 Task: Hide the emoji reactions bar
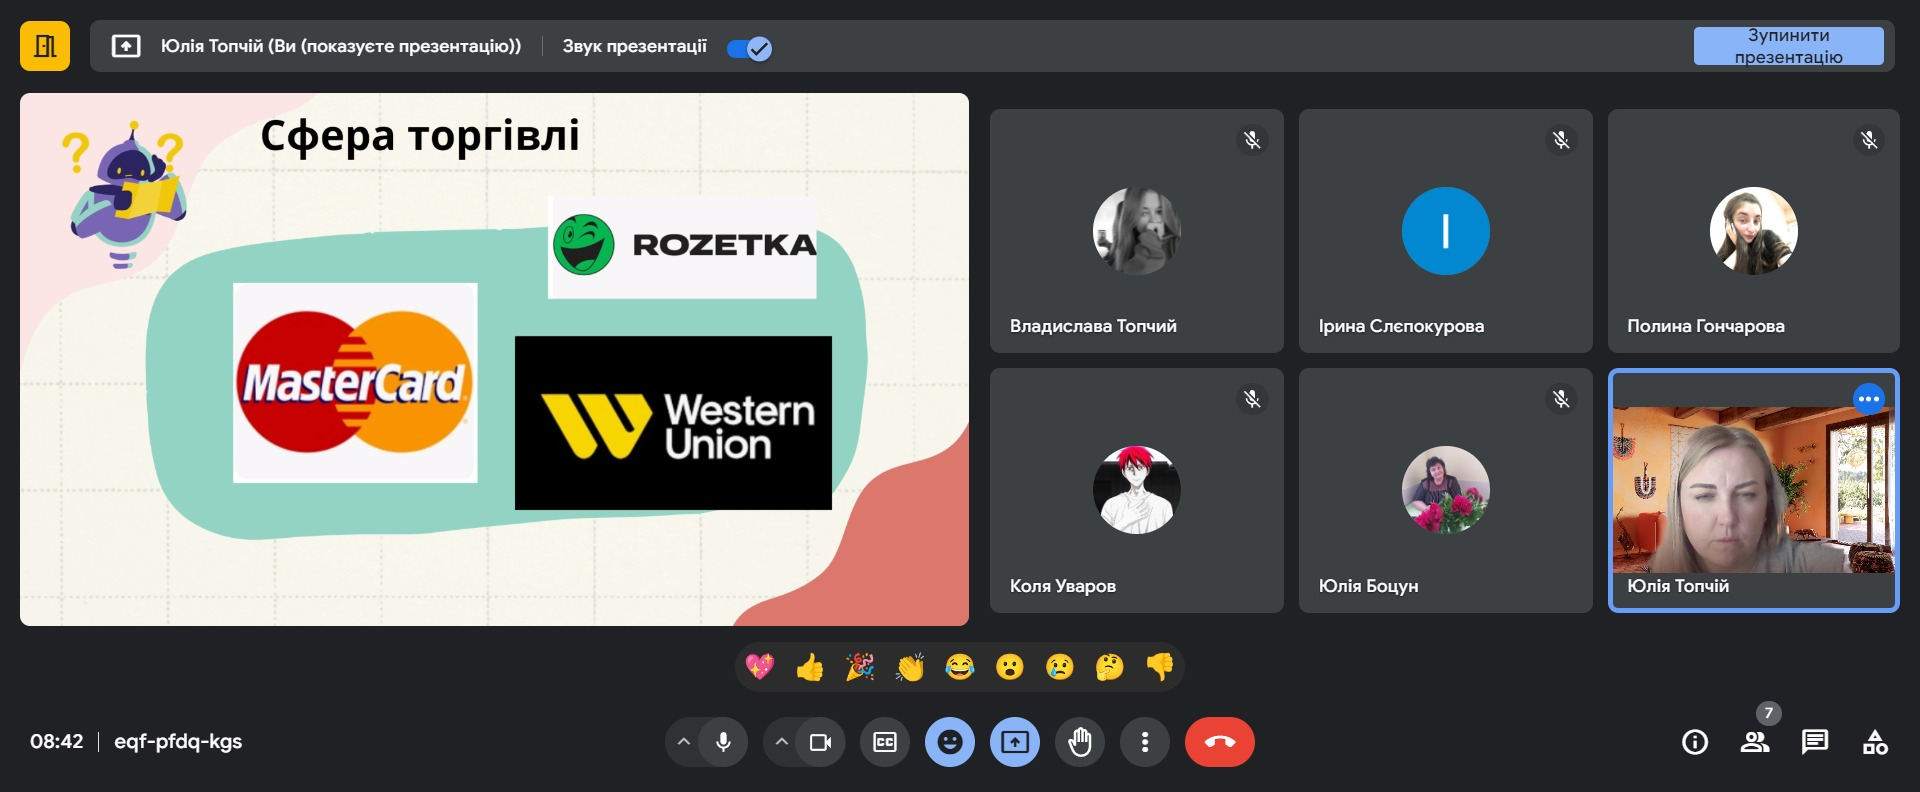point(950,742)
